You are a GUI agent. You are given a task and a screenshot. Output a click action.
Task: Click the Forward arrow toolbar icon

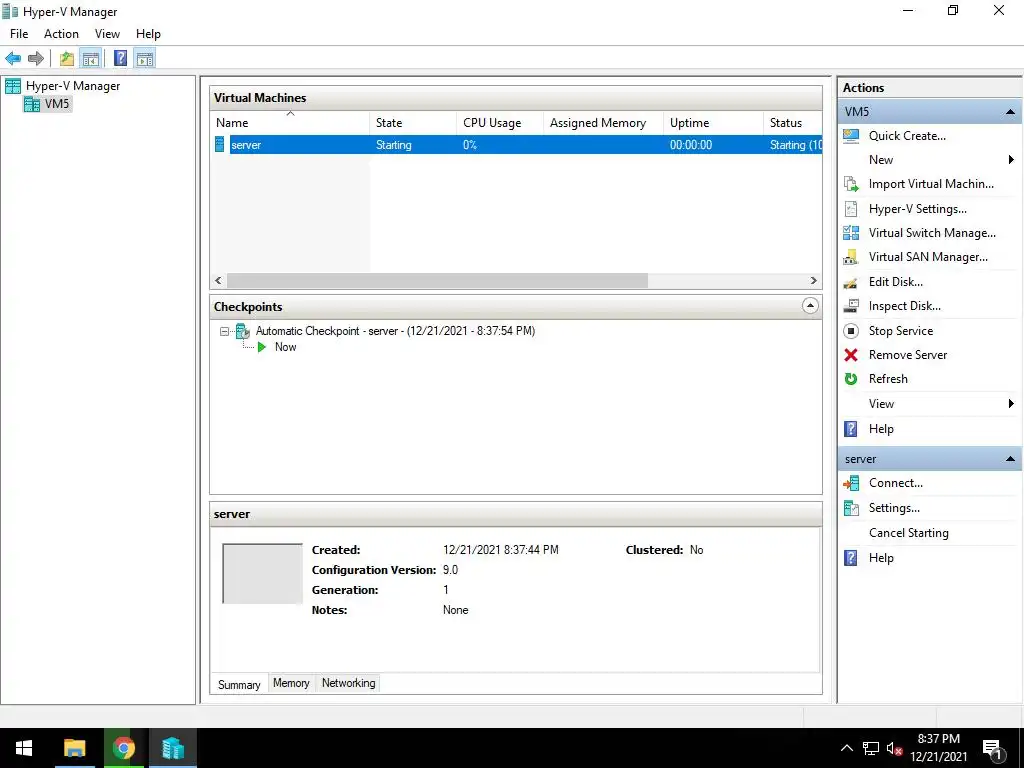[36, 59]
